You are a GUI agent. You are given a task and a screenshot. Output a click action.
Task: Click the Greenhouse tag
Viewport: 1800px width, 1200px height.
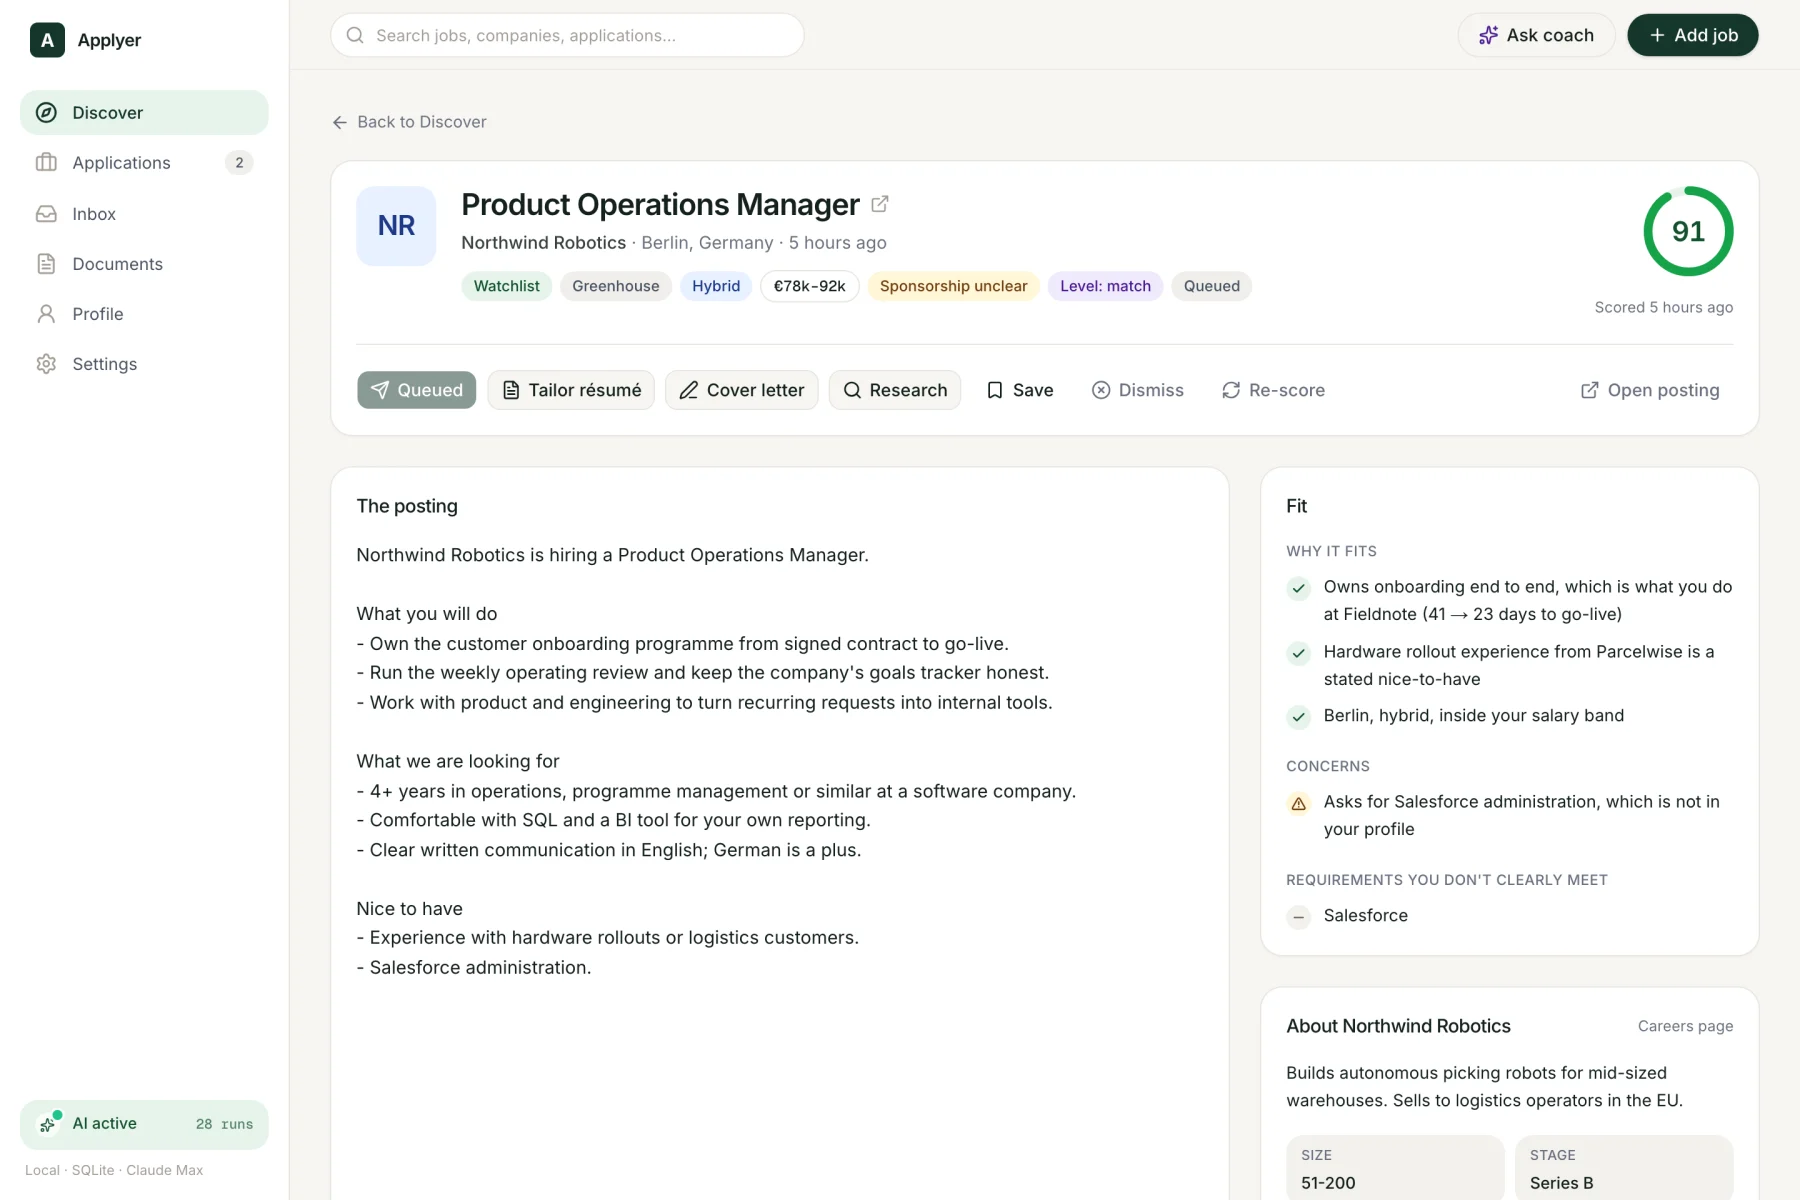pos(616,286)
